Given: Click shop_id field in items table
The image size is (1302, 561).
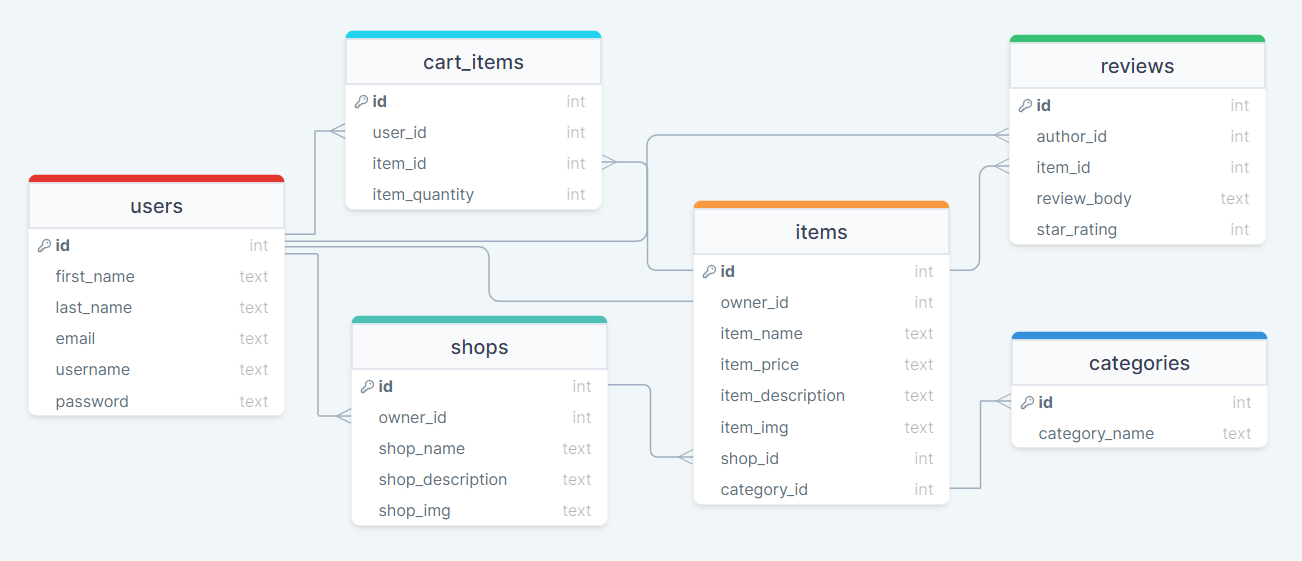Looking at the screenshot, I should click(x=822, y=458).
